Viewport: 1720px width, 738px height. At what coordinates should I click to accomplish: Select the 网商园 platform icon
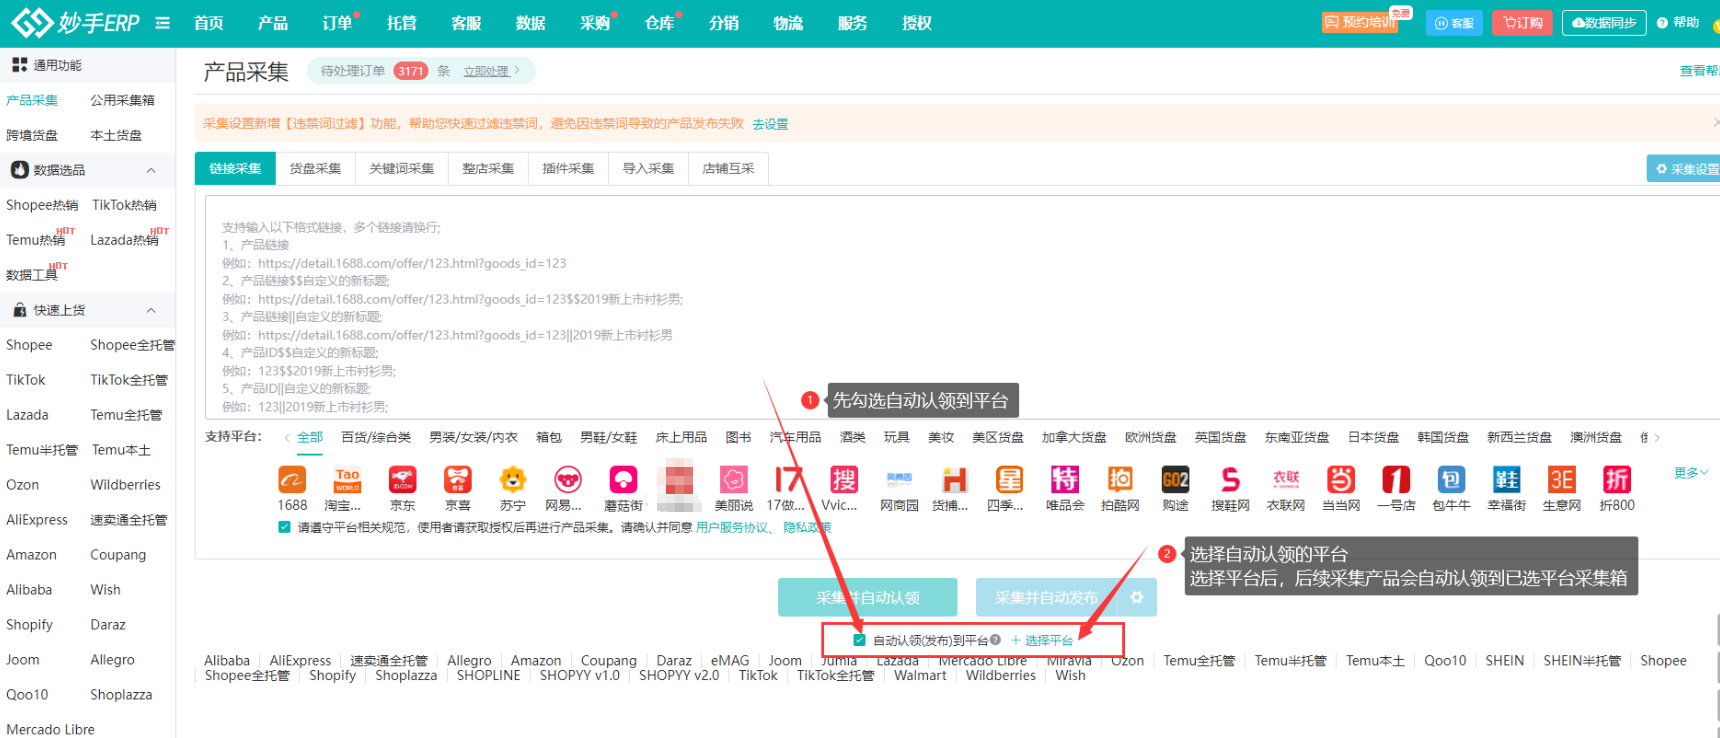click(x=899, y=480)
